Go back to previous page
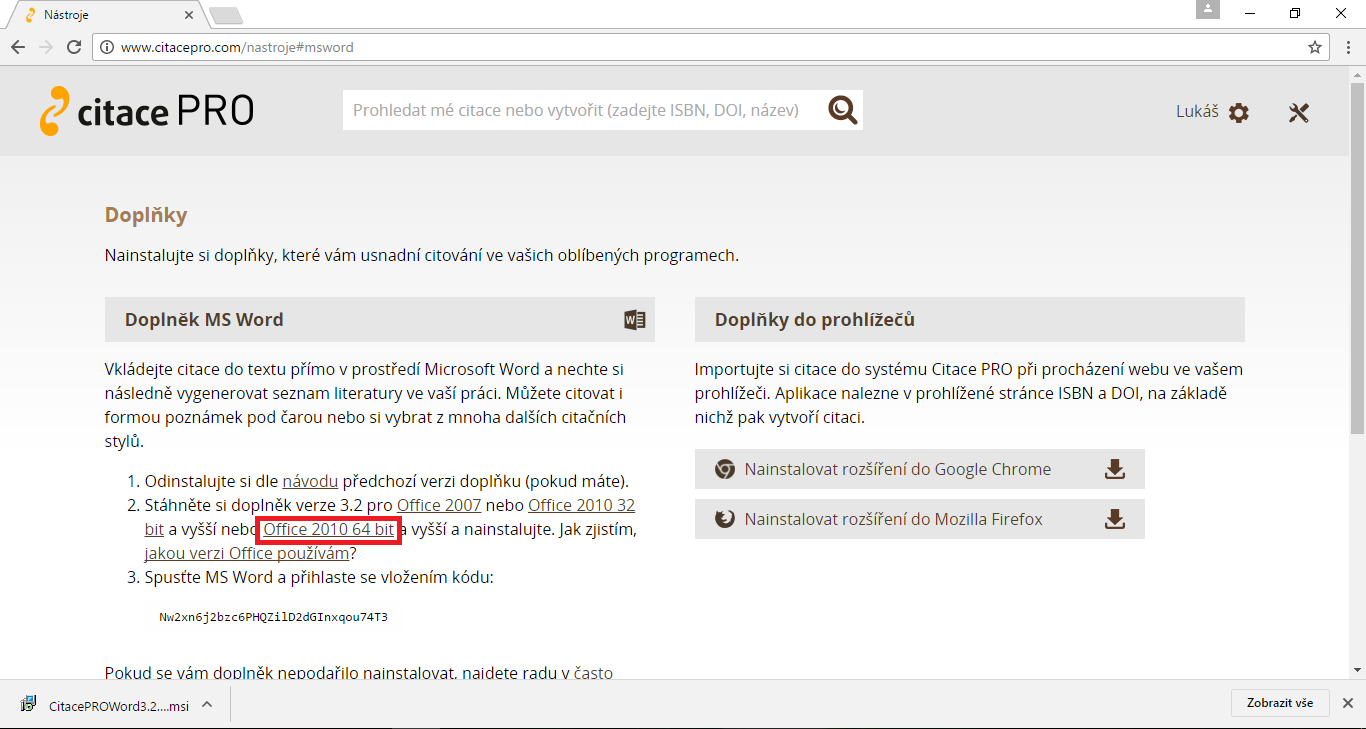The image size is (1366, 729). 18,47
